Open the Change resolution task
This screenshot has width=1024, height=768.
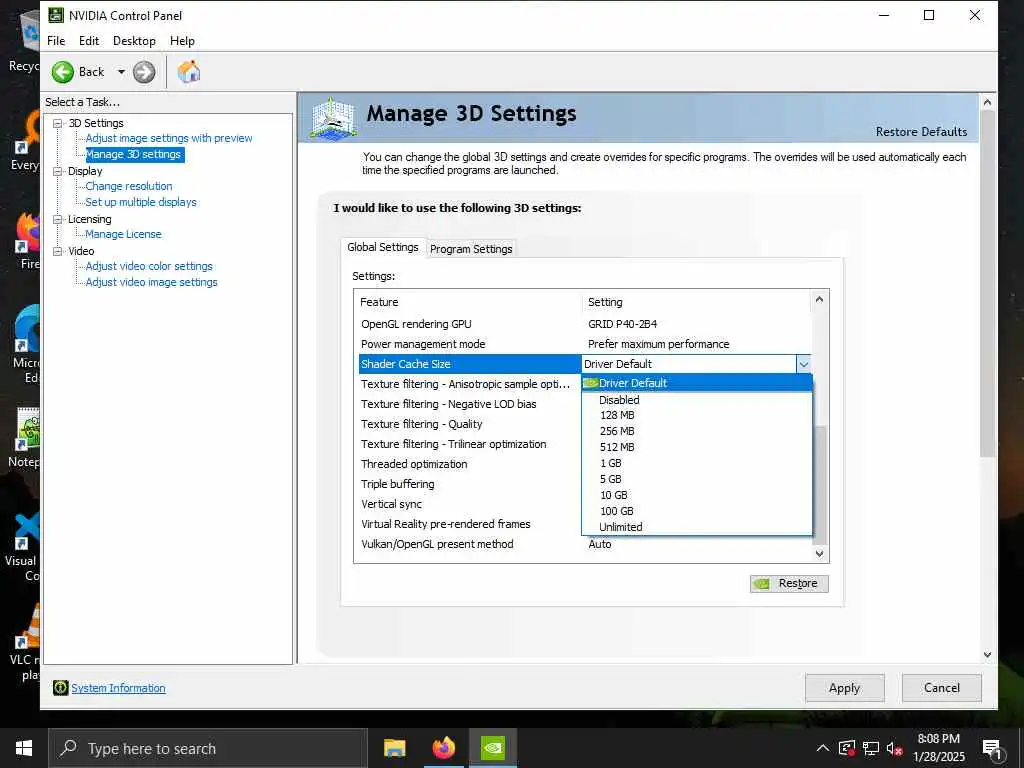coord(129,186)
